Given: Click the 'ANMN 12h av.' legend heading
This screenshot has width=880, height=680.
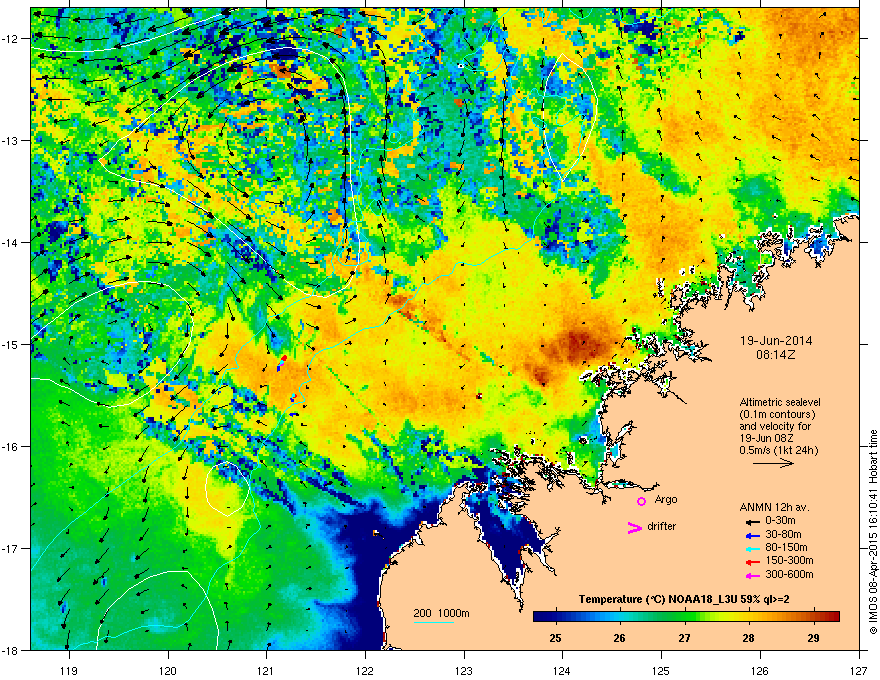Looking at the screenshot, I should (774, 507).
